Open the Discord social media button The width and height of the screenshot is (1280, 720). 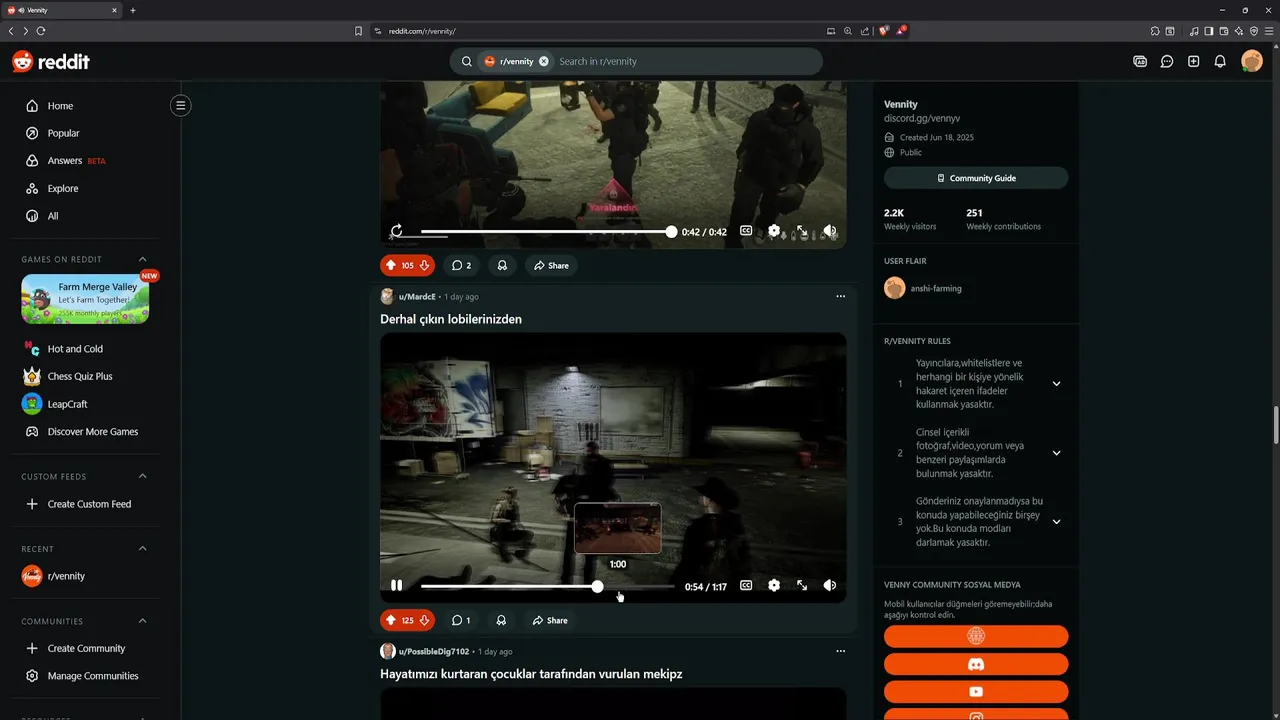coord(976,664)
